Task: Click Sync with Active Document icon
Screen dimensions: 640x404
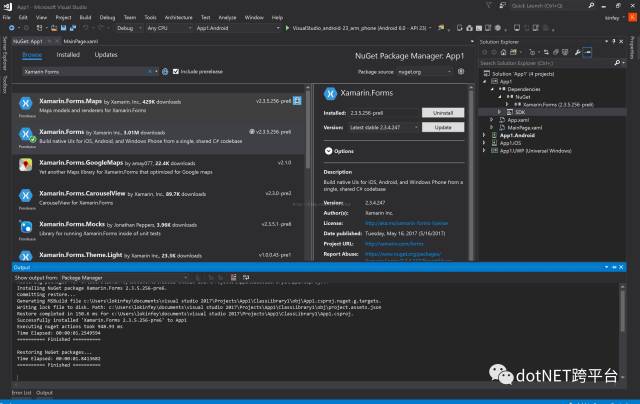Action: (546, 52)
